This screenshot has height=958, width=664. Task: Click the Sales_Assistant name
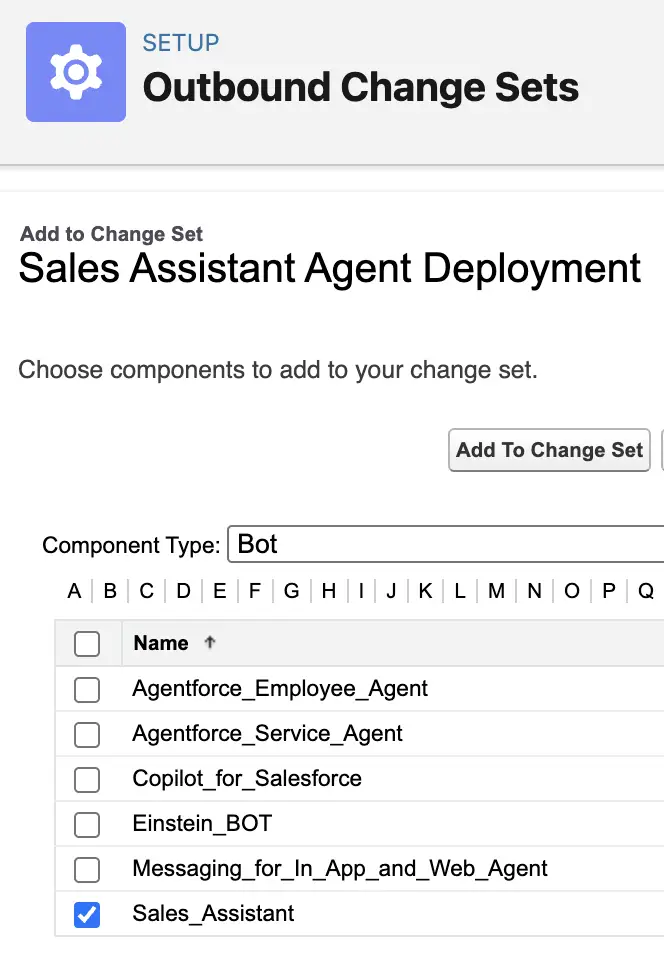tap(213, 913)
